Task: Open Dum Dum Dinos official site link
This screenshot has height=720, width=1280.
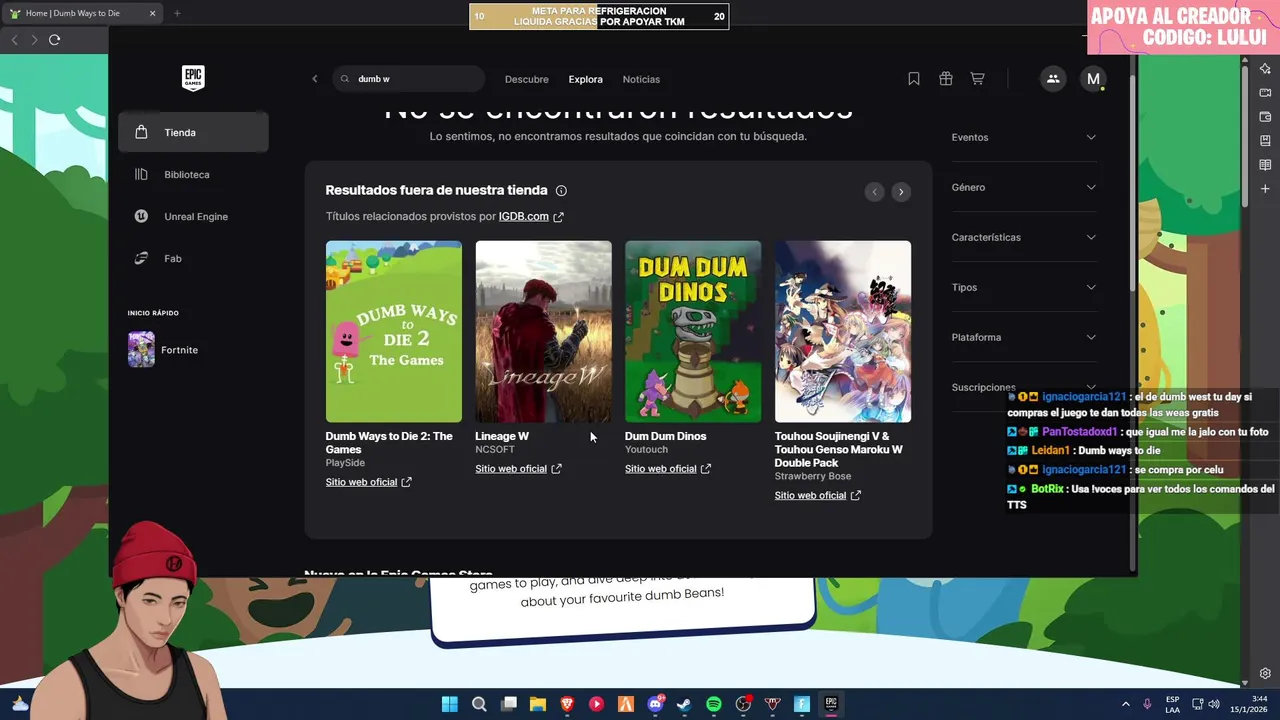Action: (668, 469)
